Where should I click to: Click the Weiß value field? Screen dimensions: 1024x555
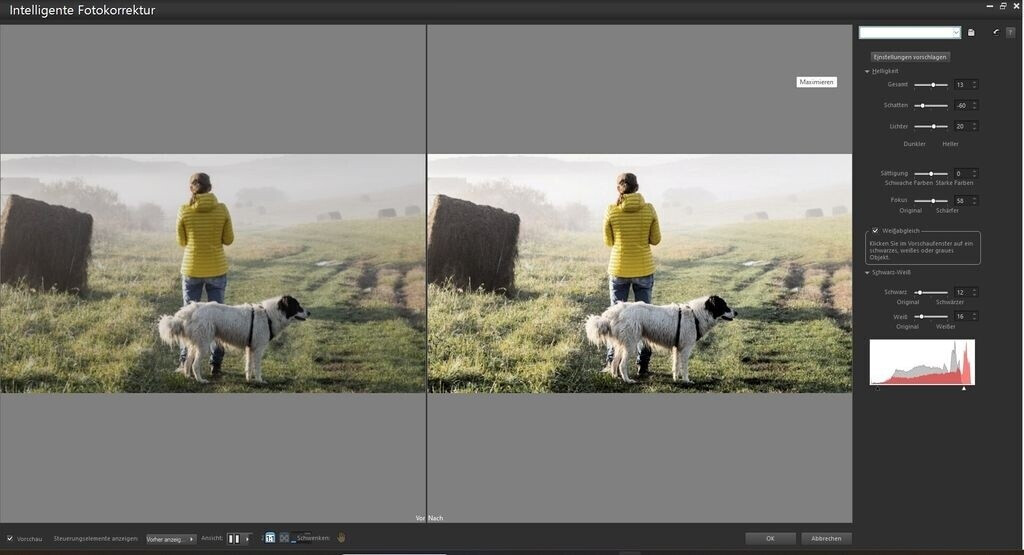coord(962,317)
